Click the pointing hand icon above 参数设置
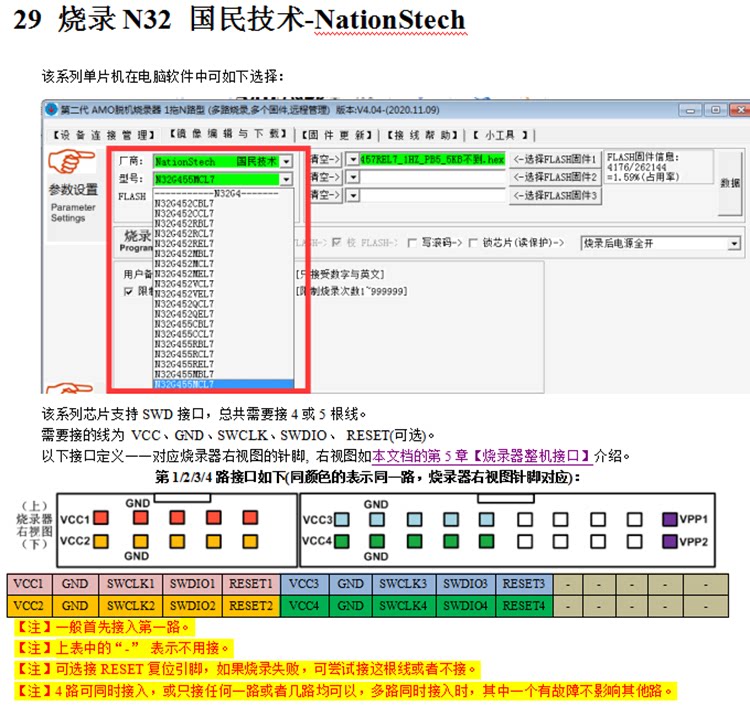Screen dimensions: 750x706 click(x=71, y=162)
